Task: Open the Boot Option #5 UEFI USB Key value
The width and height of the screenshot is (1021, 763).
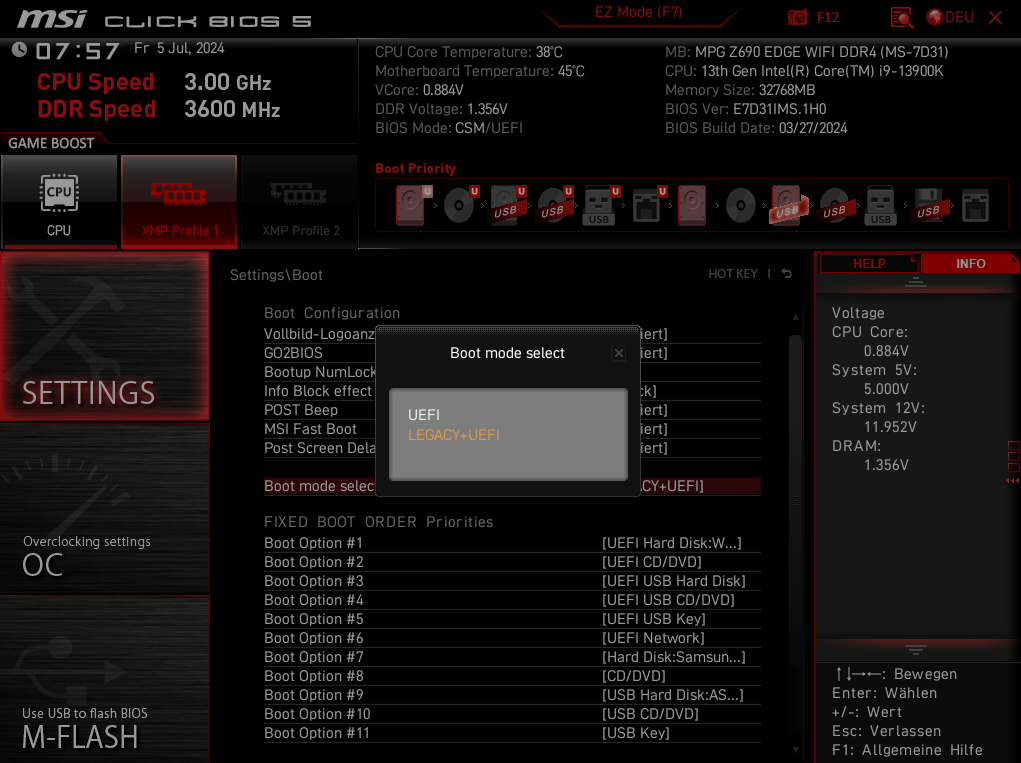Action: coord(654,618)
